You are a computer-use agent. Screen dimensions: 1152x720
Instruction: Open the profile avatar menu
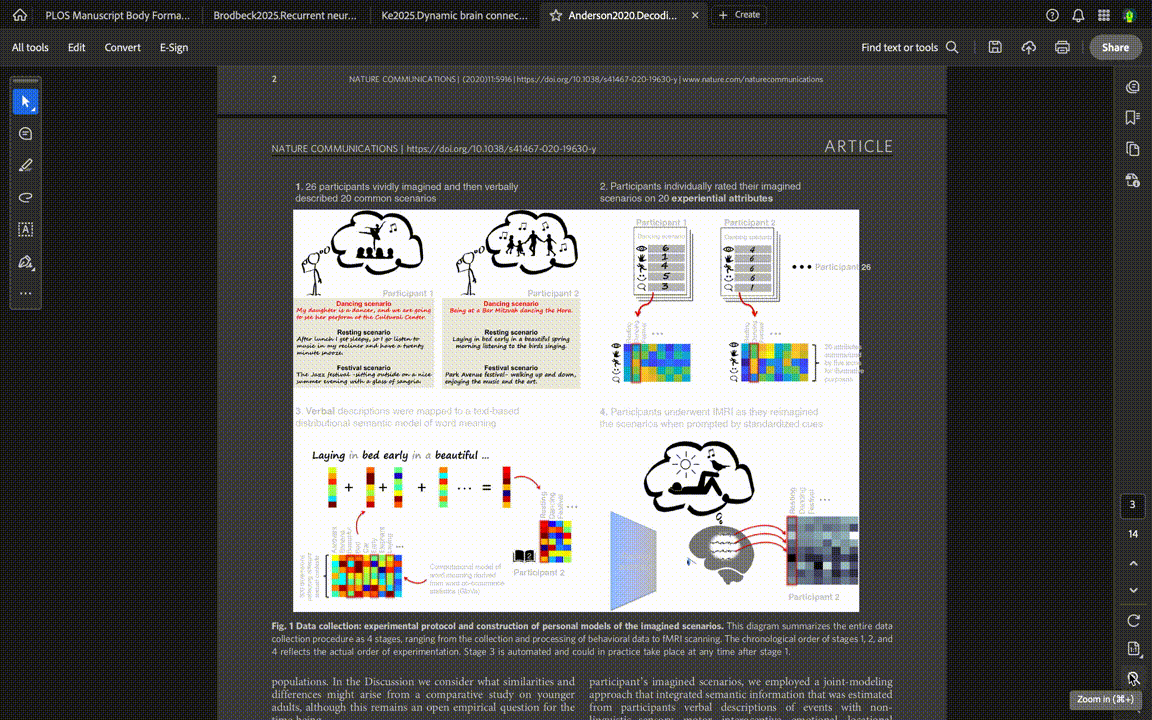(x=1130, y=15)
